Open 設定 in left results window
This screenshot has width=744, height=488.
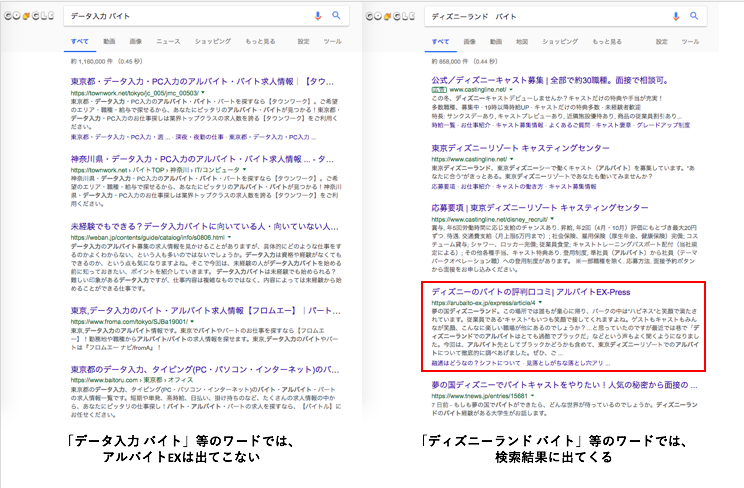(304, 41)
